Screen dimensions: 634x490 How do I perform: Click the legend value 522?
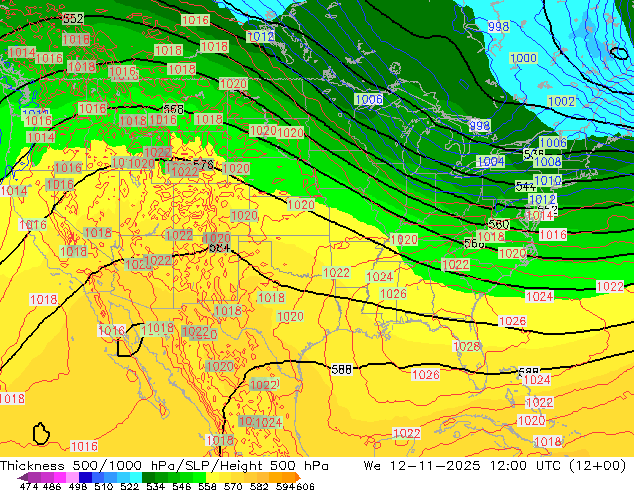[130, 486]
